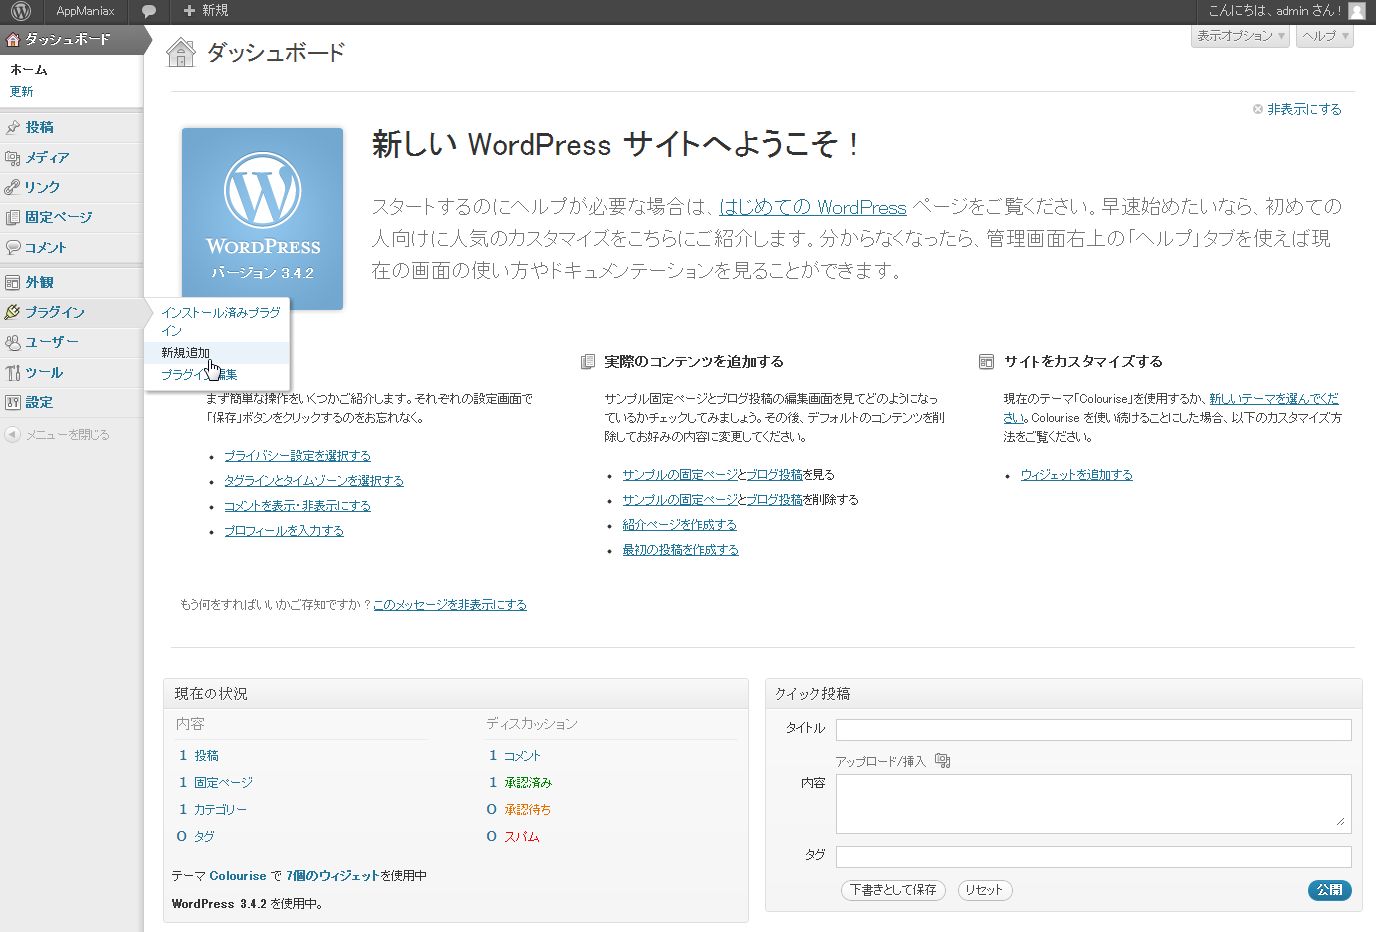Open the 更新 submenu item

point(22,92)
